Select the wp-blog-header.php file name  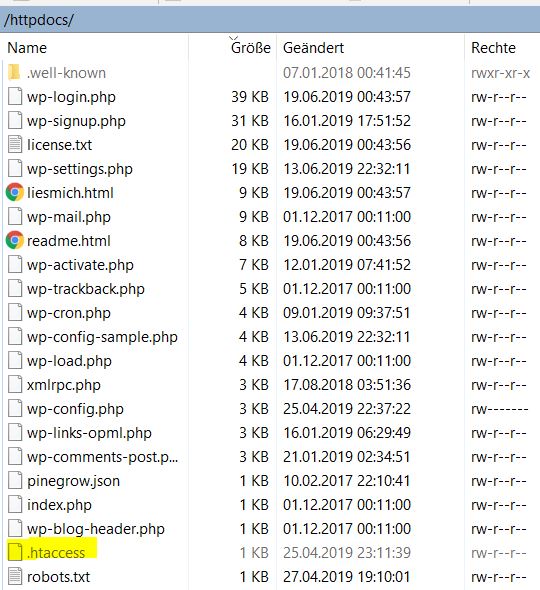pos(96,529)
